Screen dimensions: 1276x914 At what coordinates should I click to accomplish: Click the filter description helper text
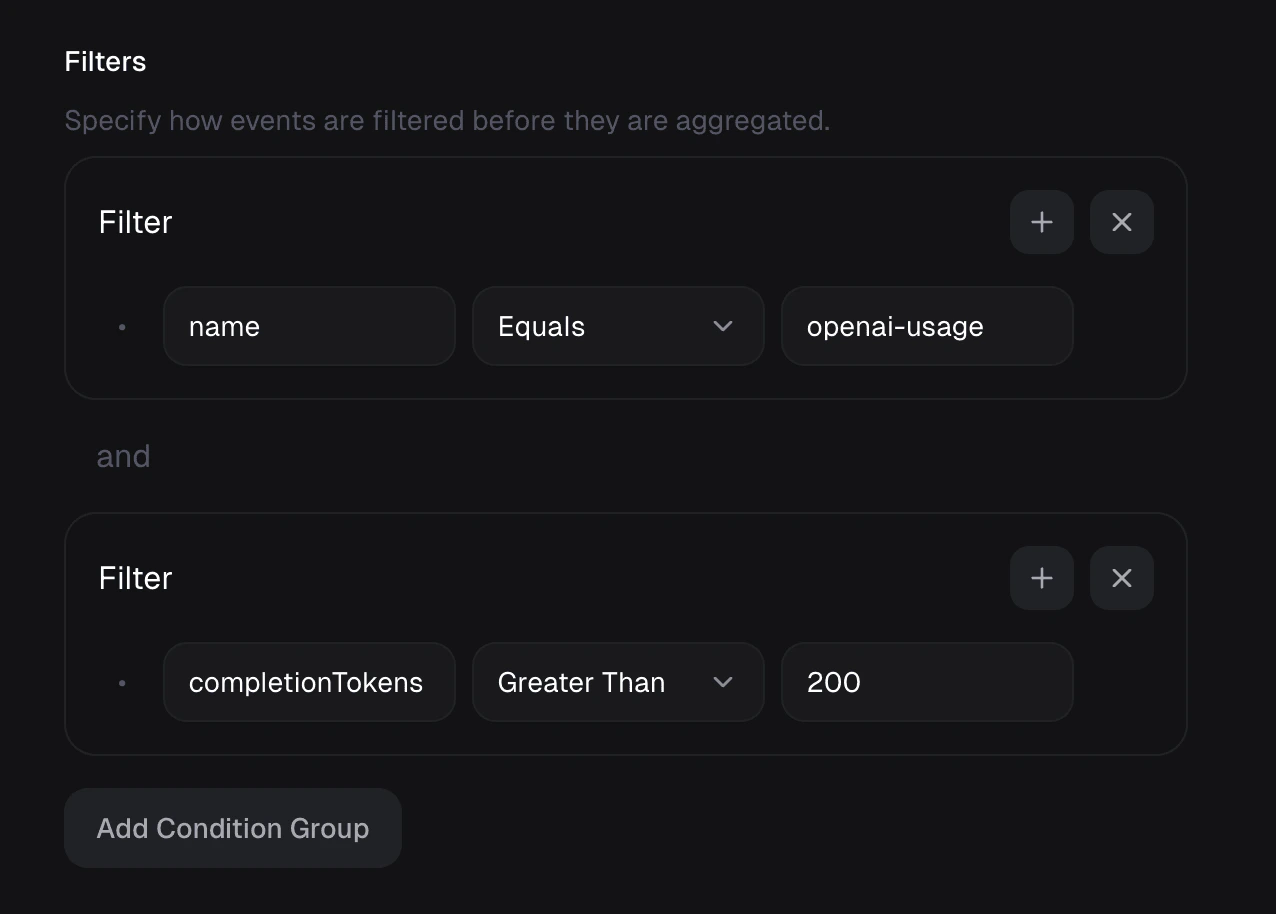coord(447,121)
